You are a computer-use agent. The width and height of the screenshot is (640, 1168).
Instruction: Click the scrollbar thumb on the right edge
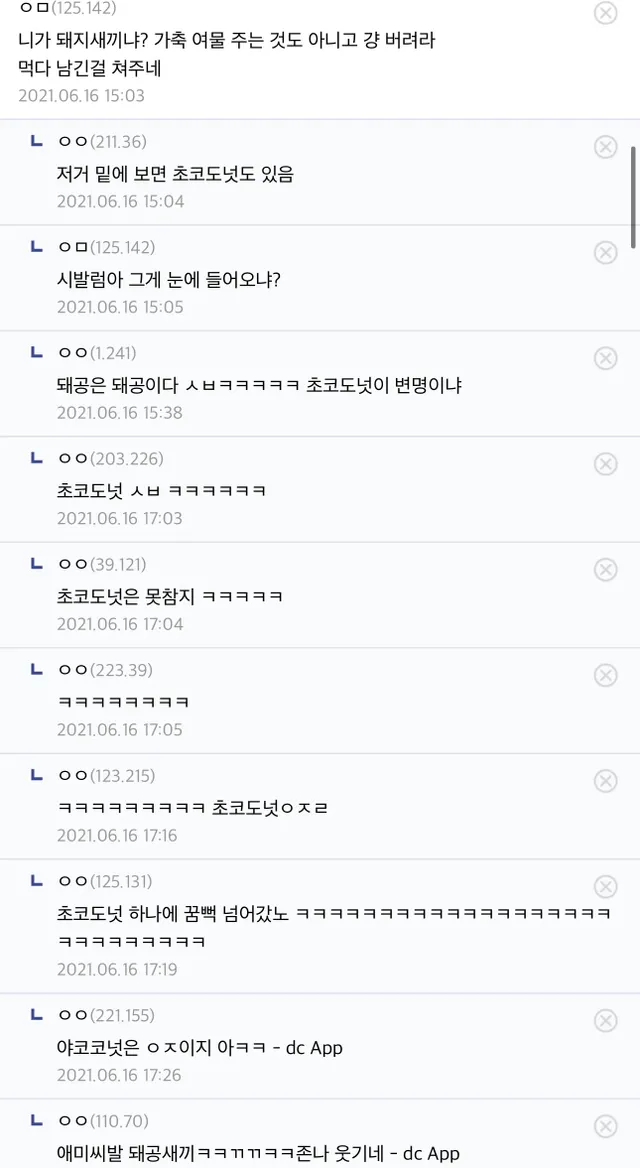(634, 195)
